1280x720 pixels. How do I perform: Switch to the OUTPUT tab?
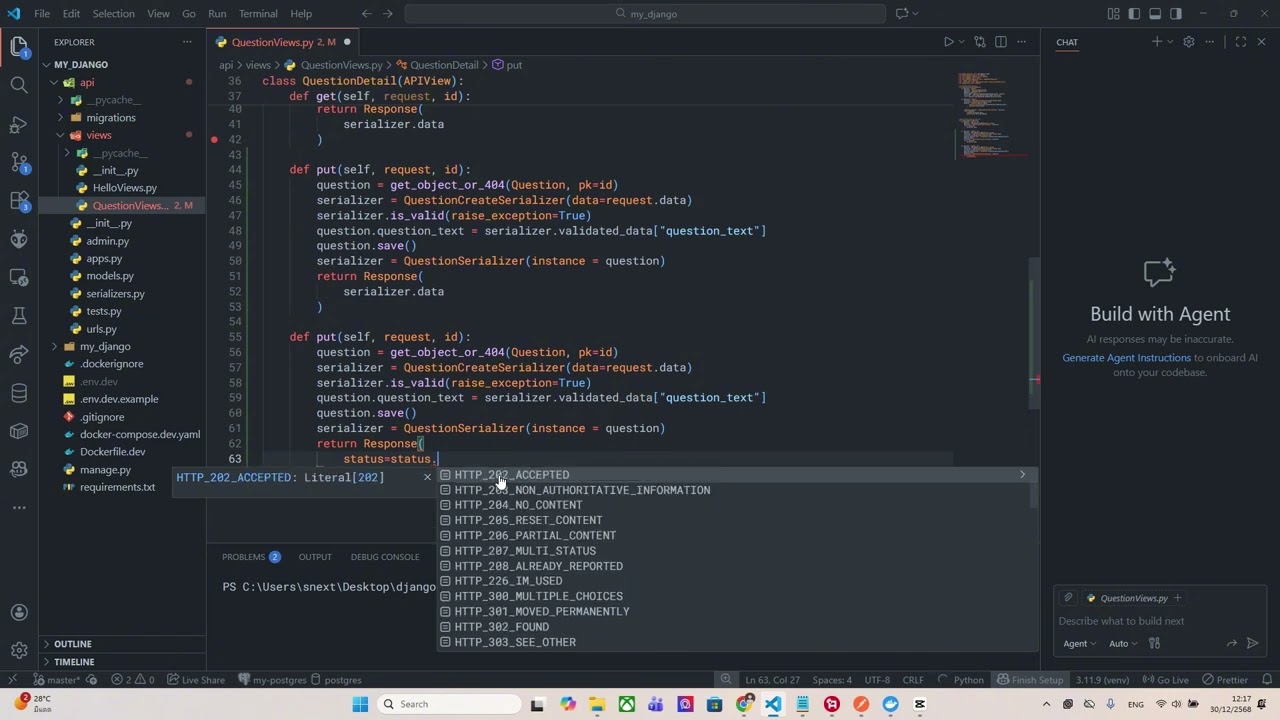pos(315,557)
